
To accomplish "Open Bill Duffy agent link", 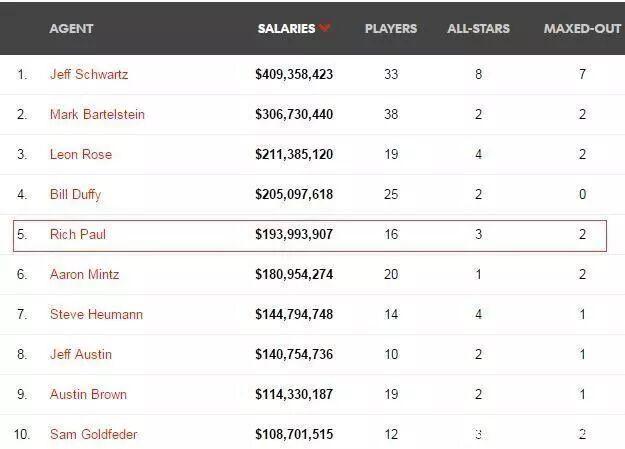I will (x=75, y=195).
